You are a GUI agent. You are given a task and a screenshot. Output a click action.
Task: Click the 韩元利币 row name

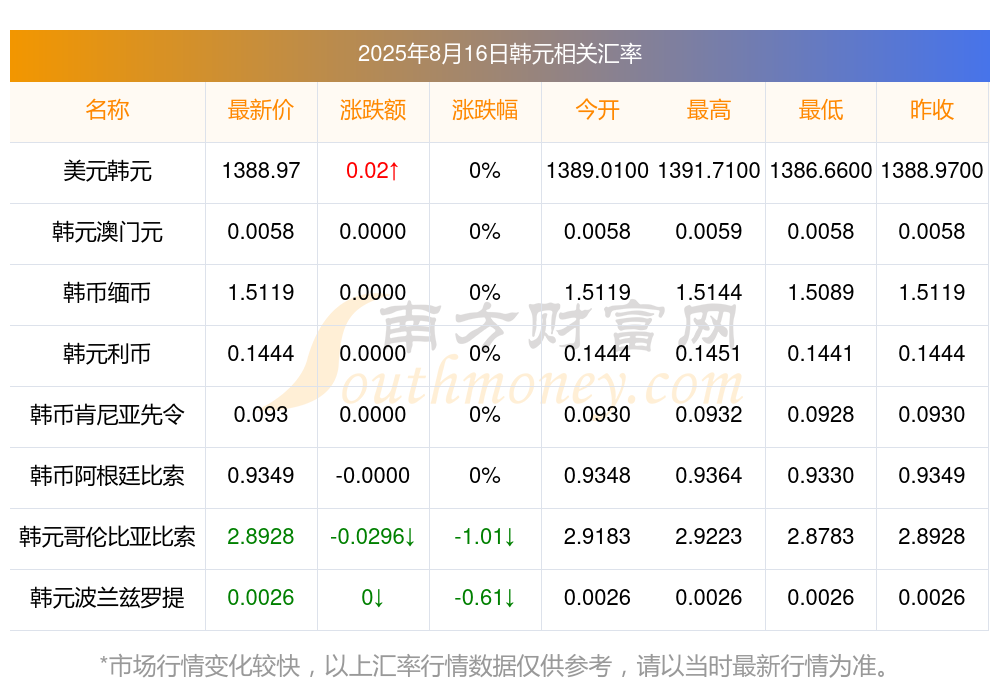[107, 353]
